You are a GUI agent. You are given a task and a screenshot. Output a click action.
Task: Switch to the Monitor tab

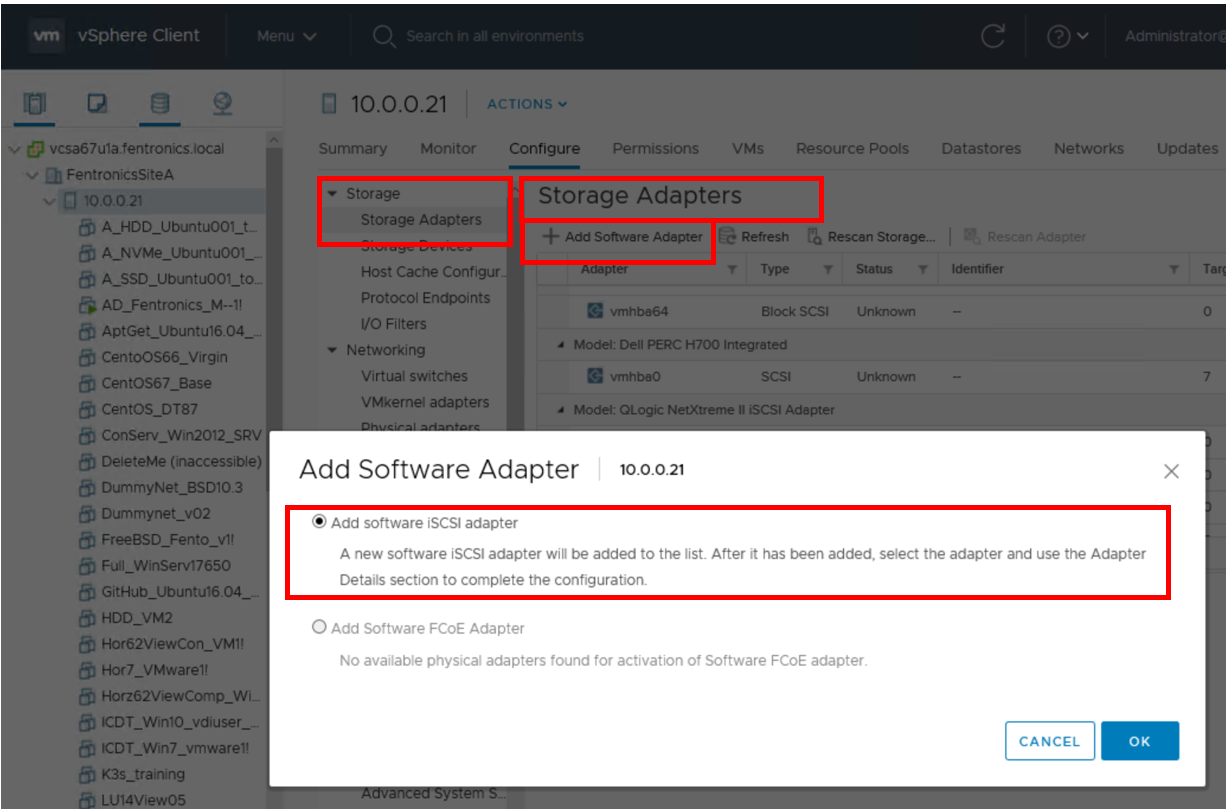coord(448,148)
